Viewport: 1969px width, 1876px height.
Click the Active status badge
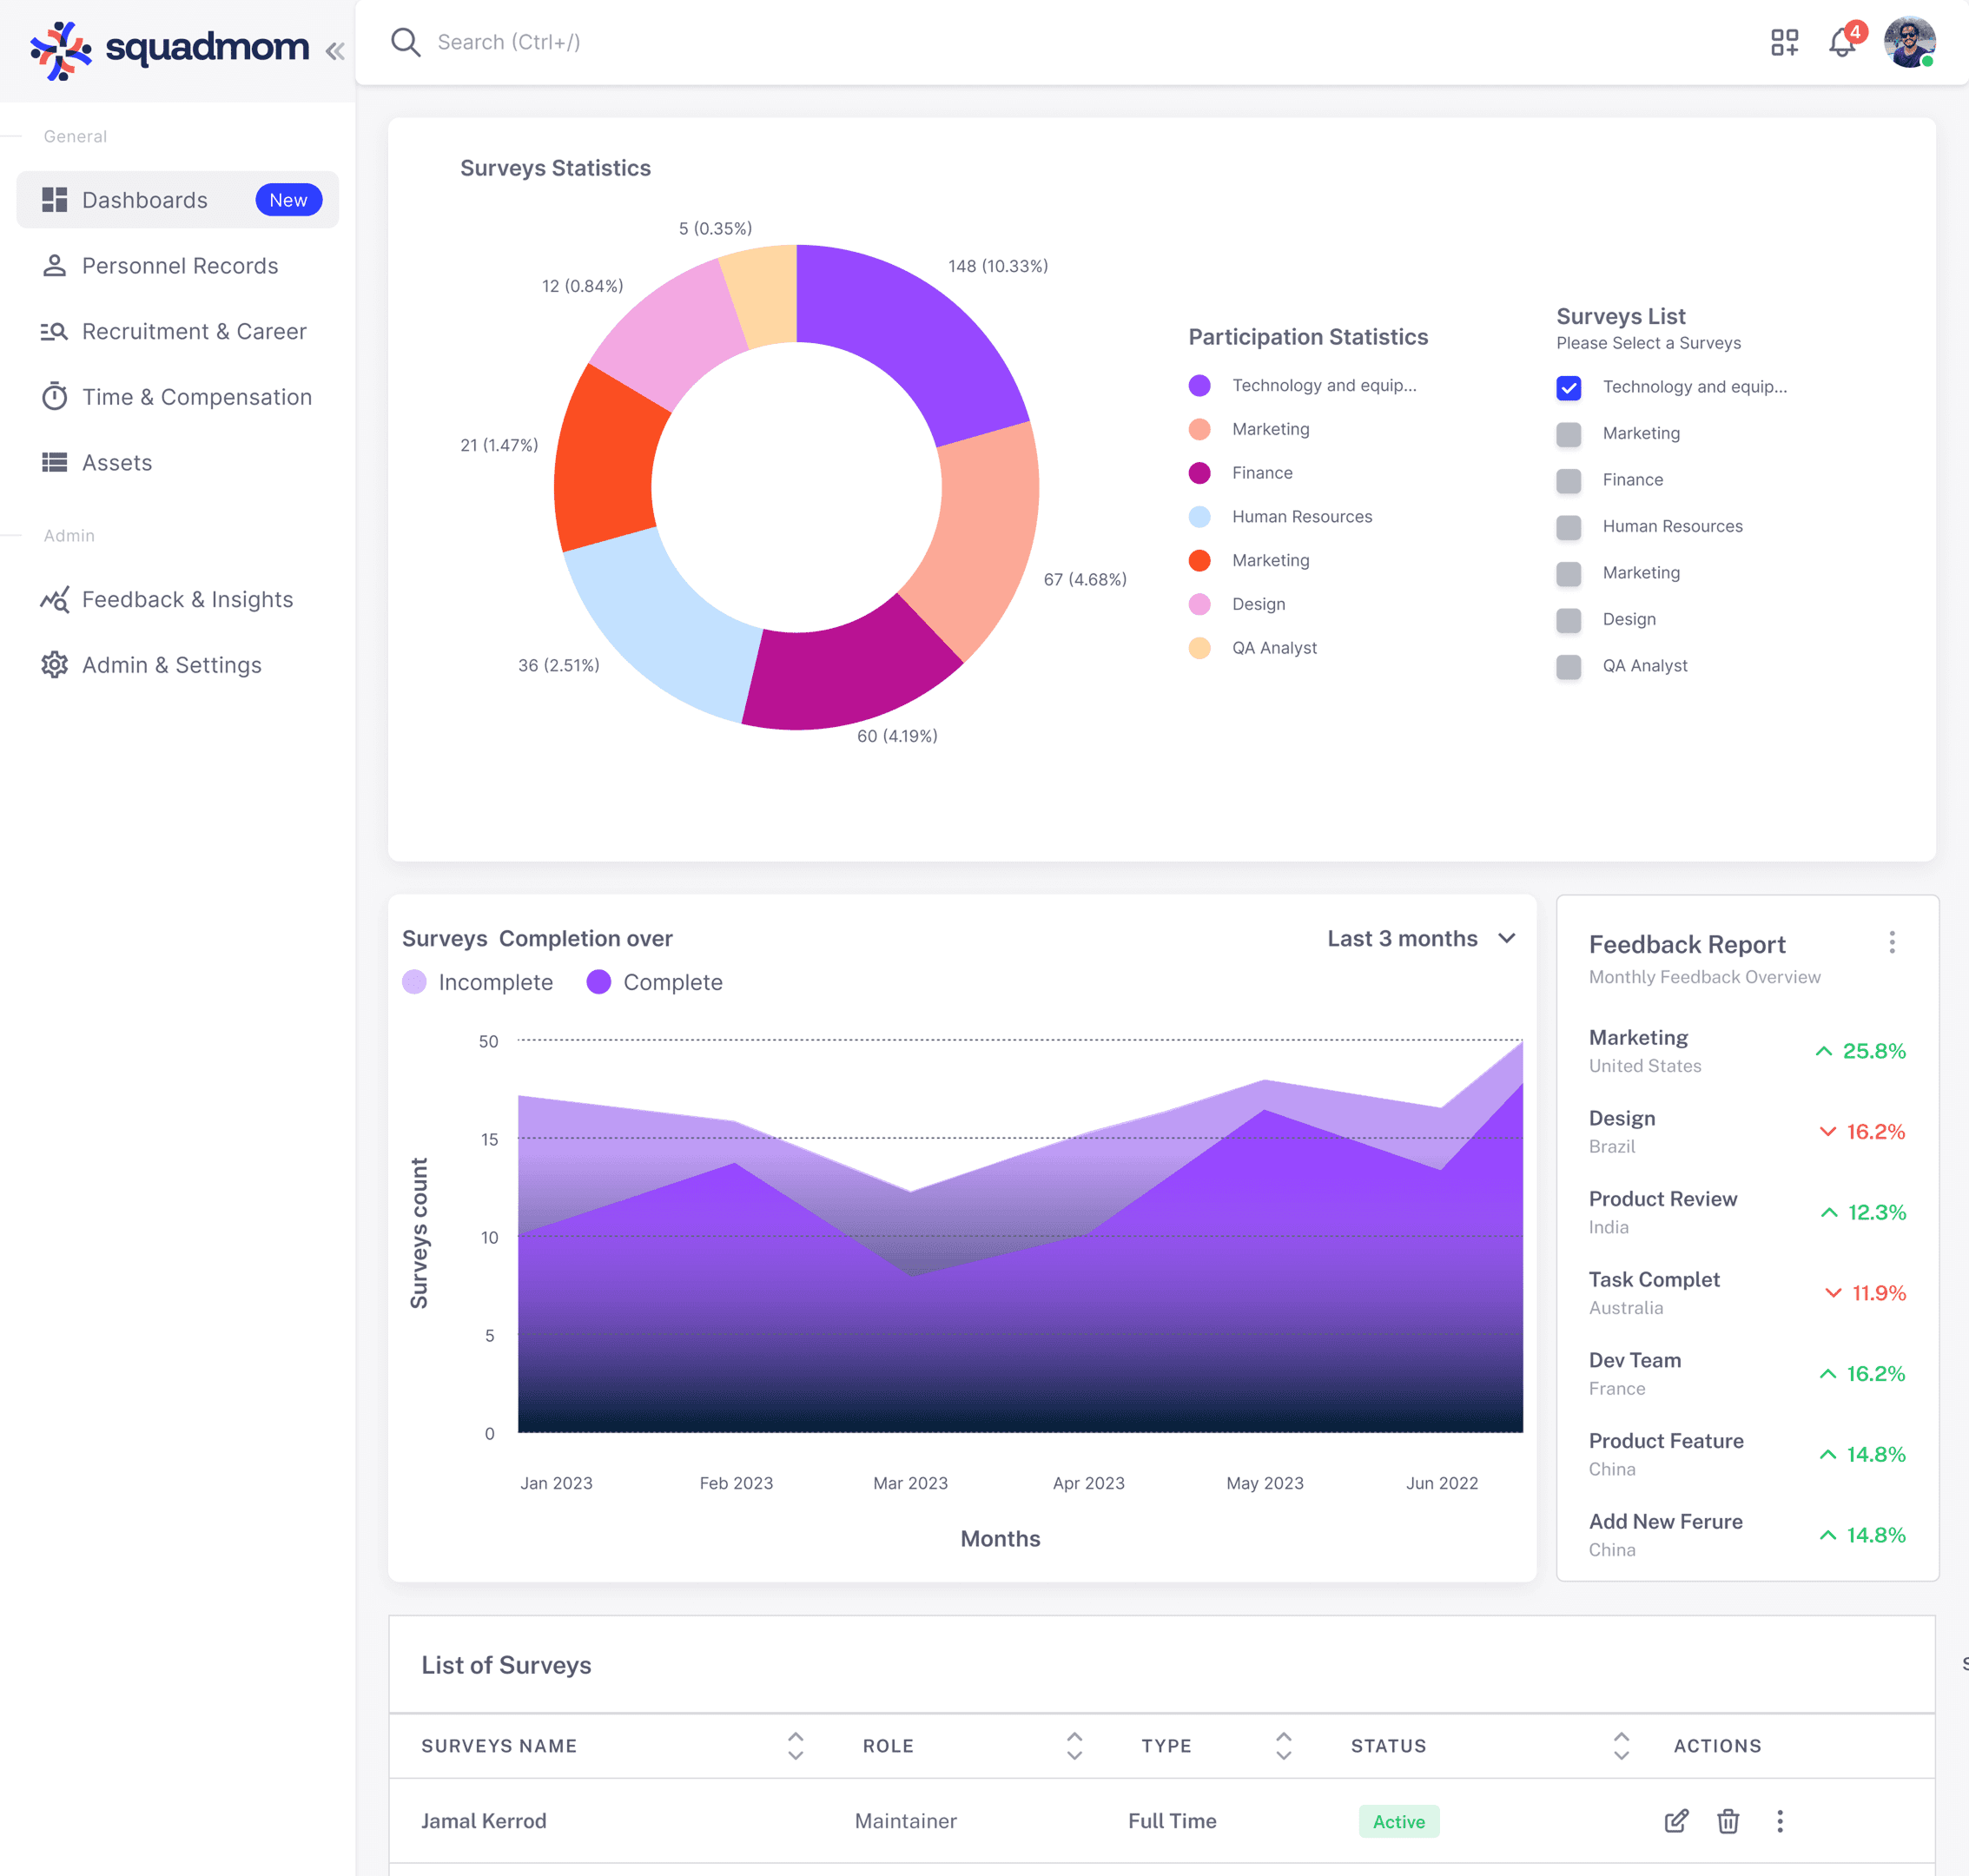[1398, 1821]
